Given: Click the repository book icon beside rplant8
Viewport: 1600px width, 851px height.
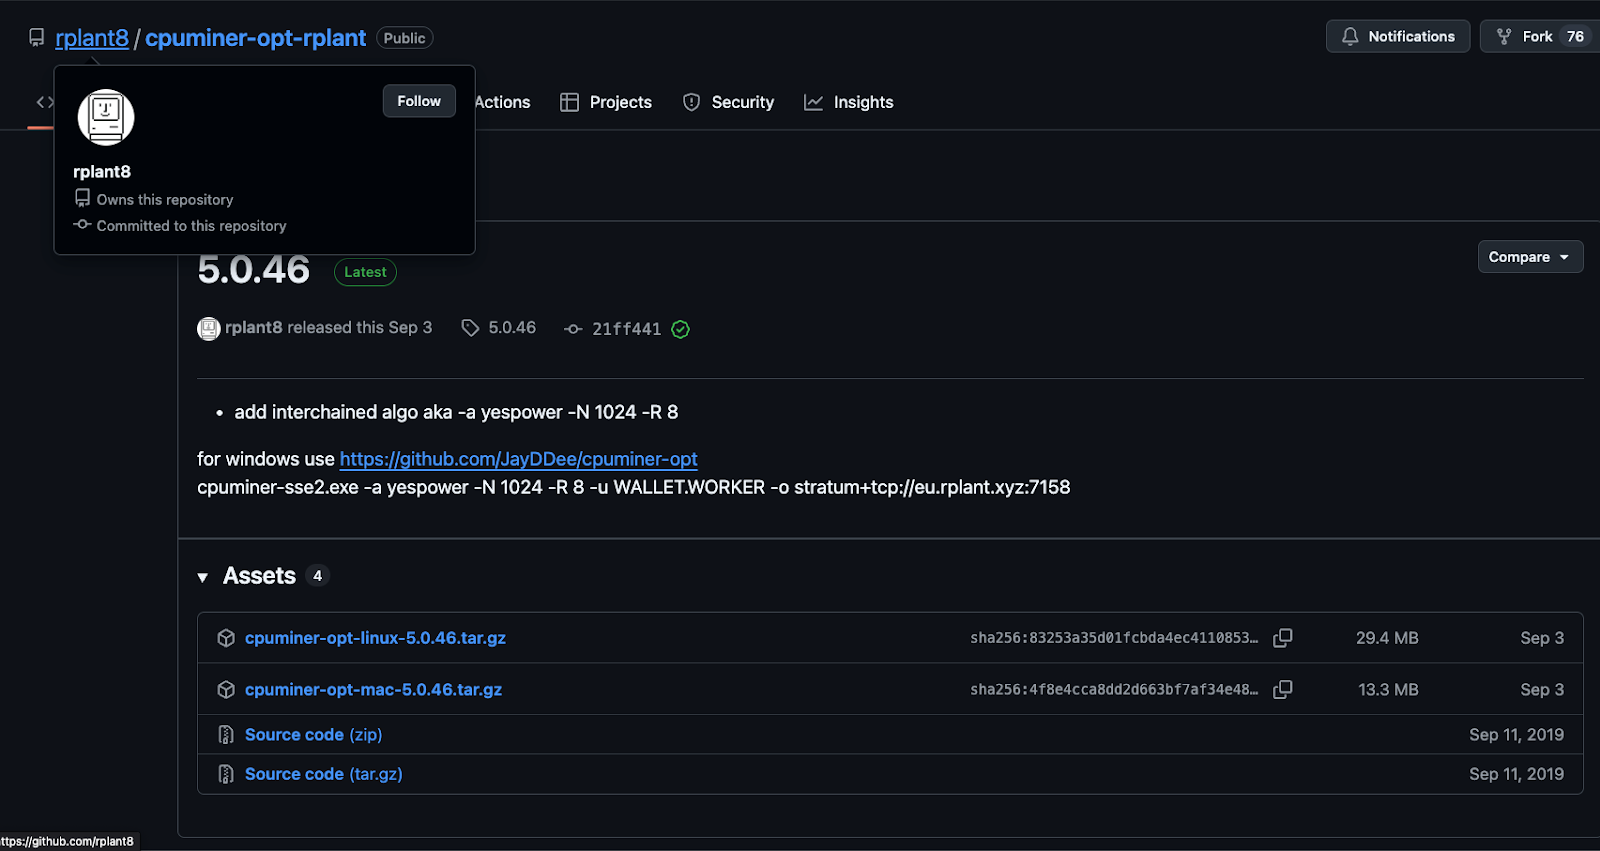Looking at the screenshot, I should point(37,38).
